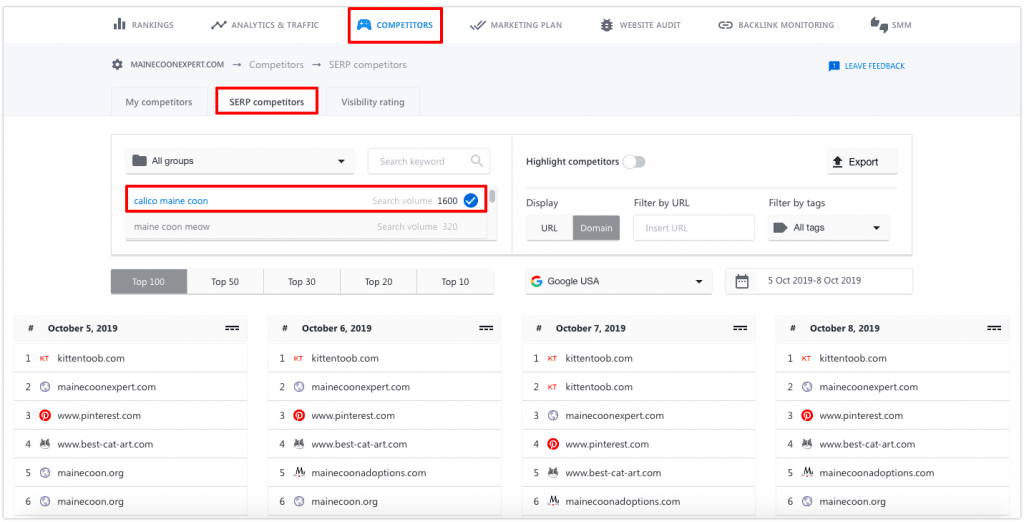Click kittentoob.com favicon in October 5 column
Screen dimensions: 1024x522
tap(45, 358)
